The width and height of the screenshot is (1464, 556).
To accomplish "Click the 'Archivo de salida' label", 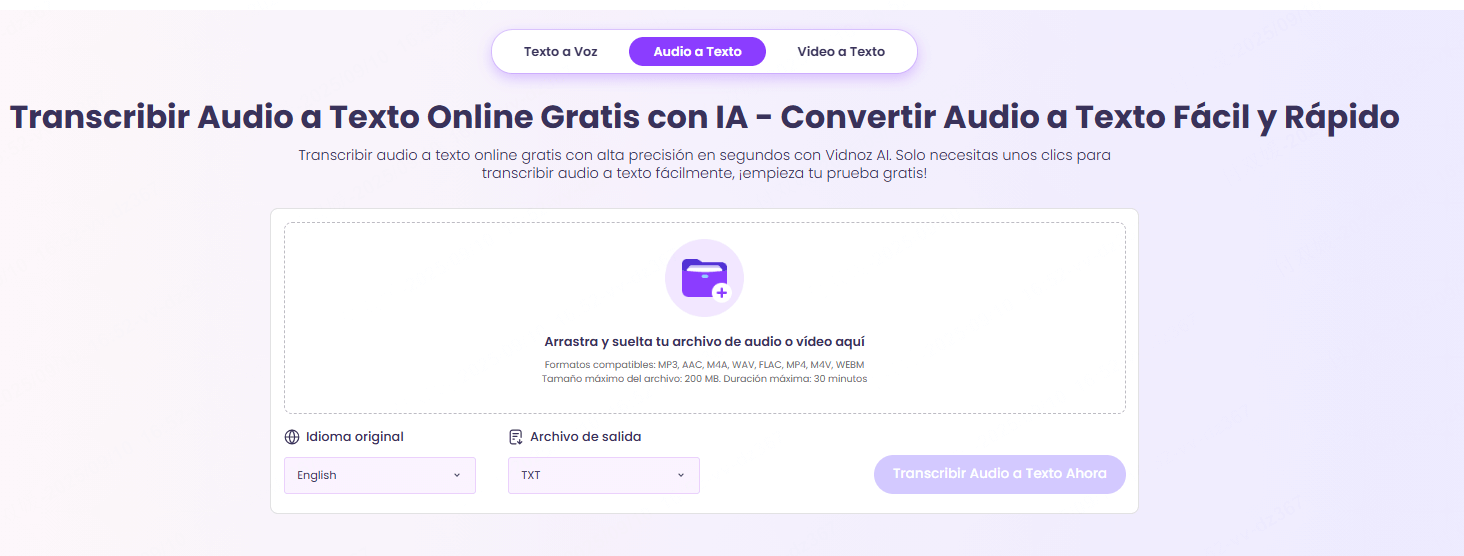I will click(x=586, y=437).
